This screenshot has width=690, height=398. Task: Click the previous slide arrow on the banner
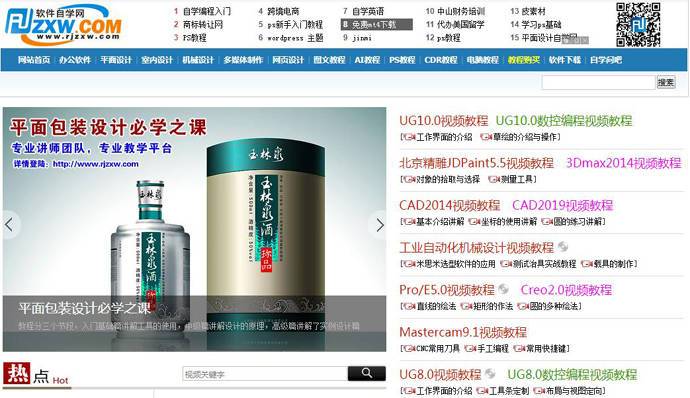9,225
